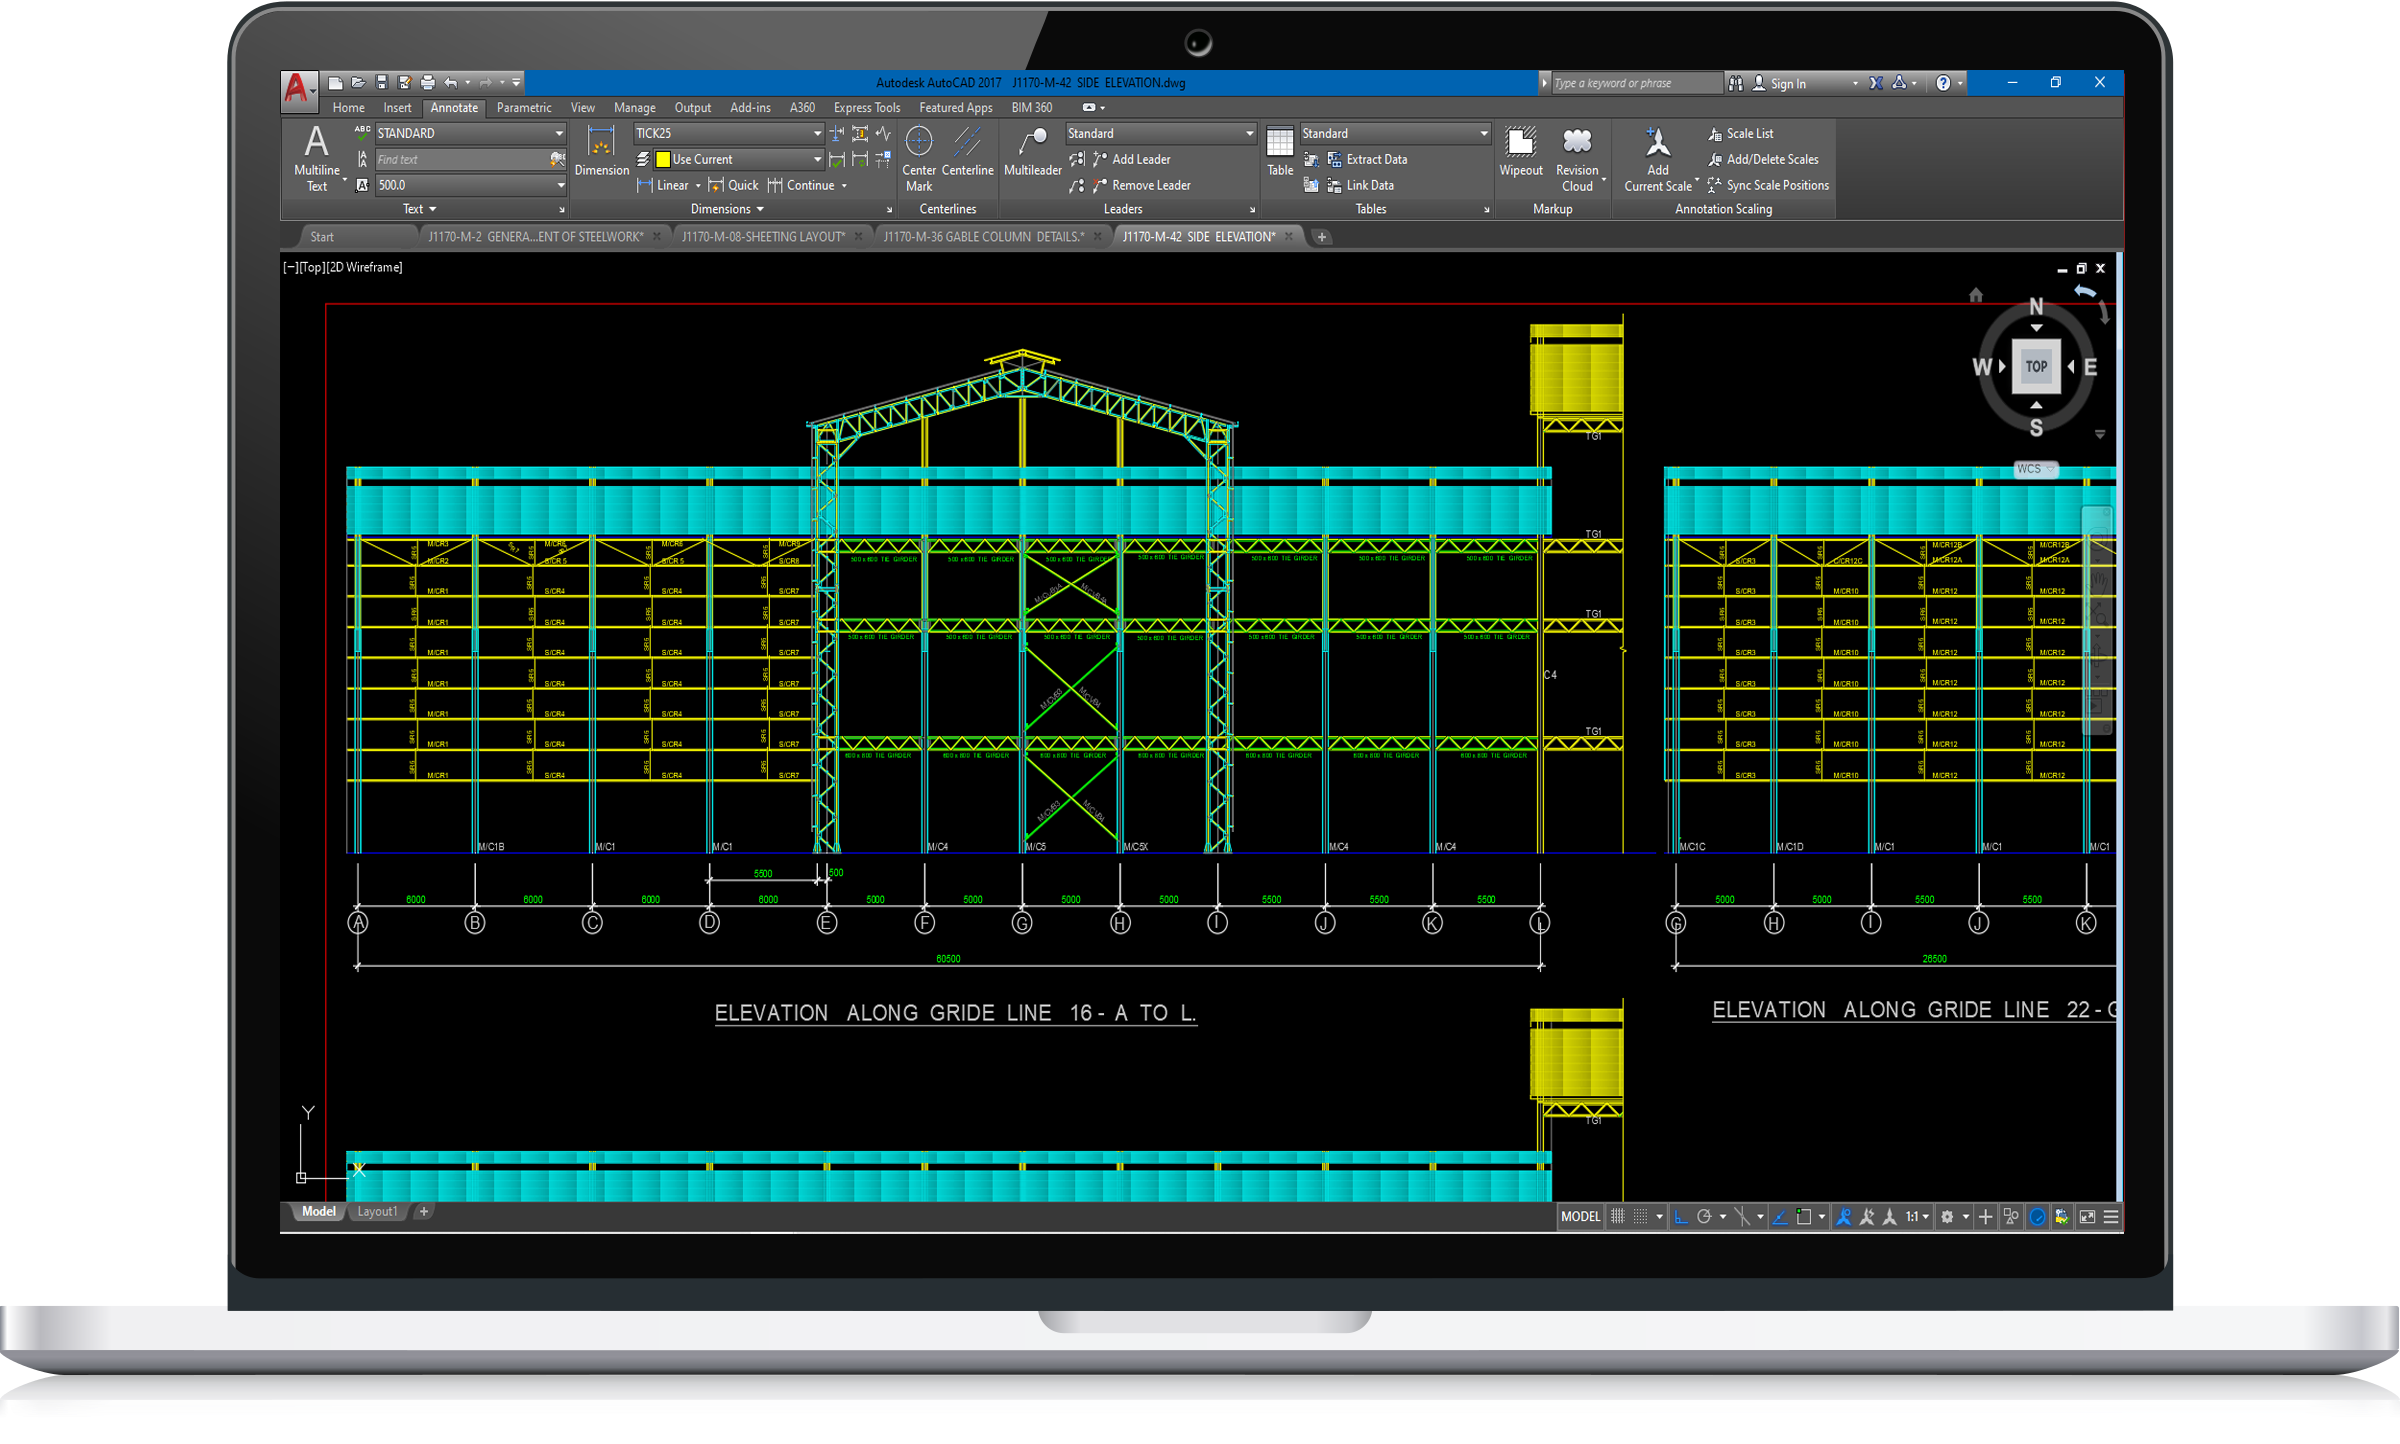Switch to J1170-M-08-SHEETING LAYOUT drawing tab

(763, 237)
